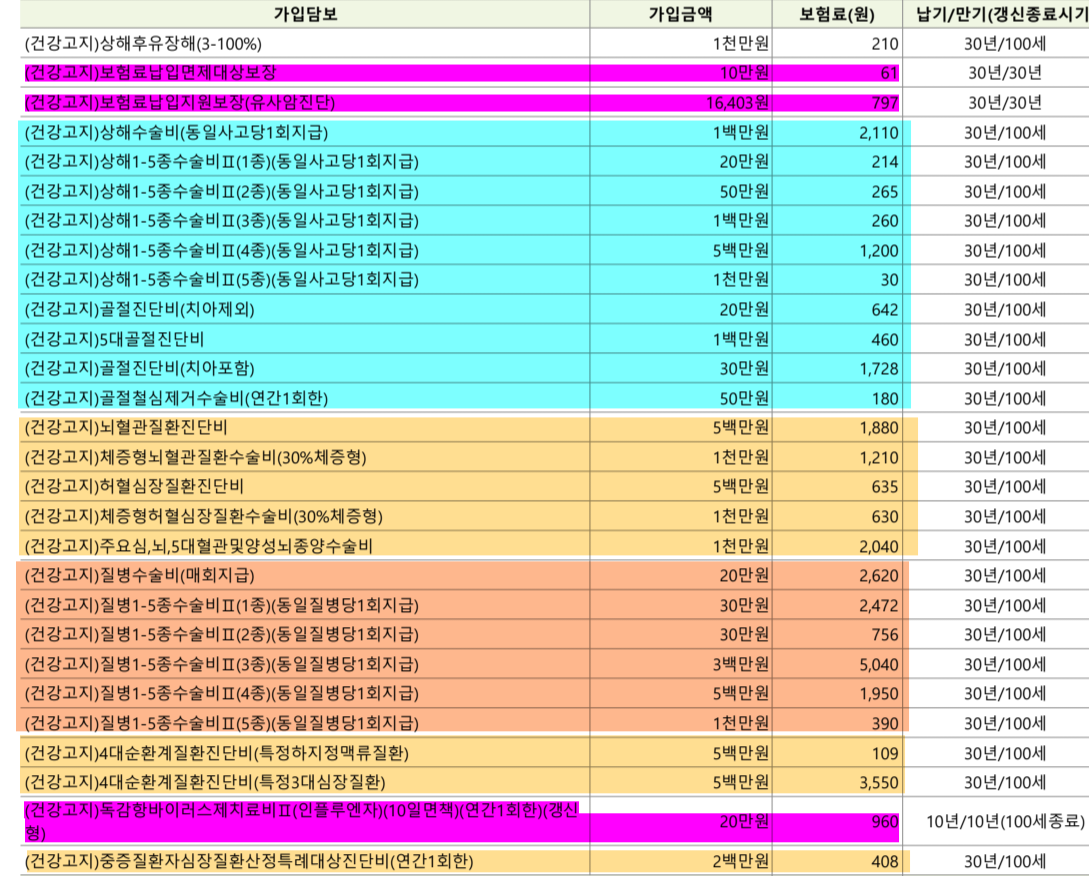
Task: Select 독감항바이러스제치료비Ⅱ(인플루엔자) coverage name
Action: 301,821
